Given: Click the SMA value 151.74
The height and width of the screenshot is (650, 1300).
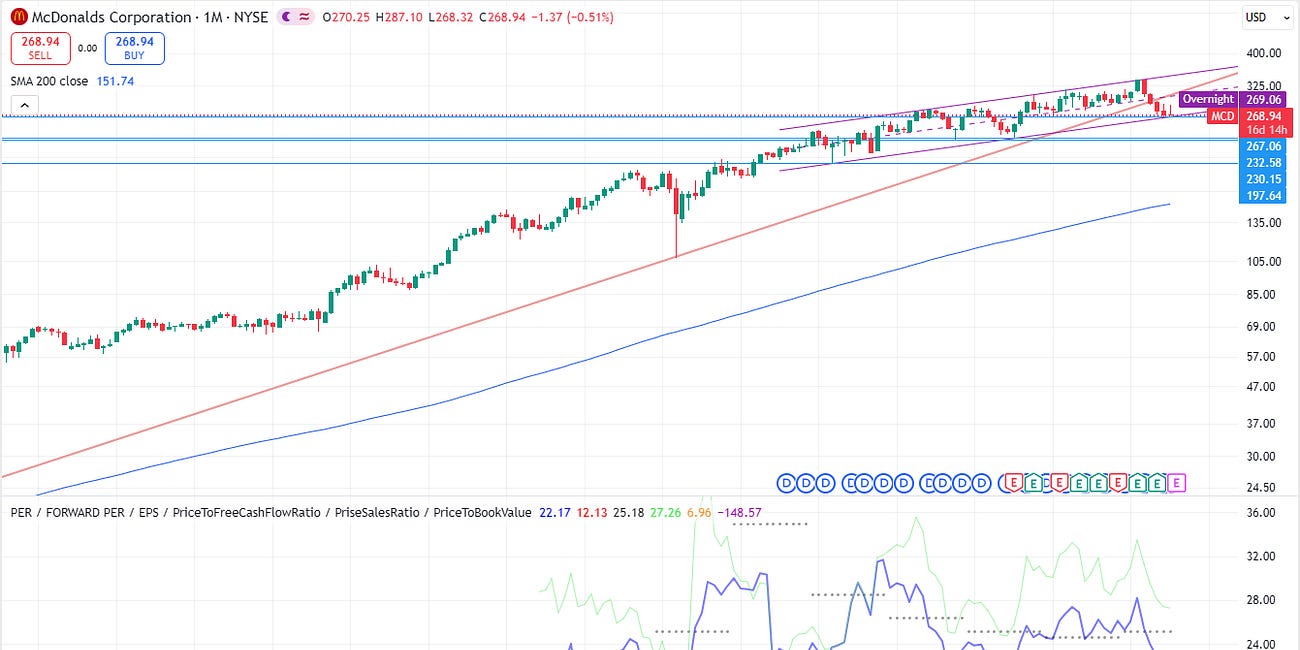Looking at the screenshot, I should click(x=115, y=81).
